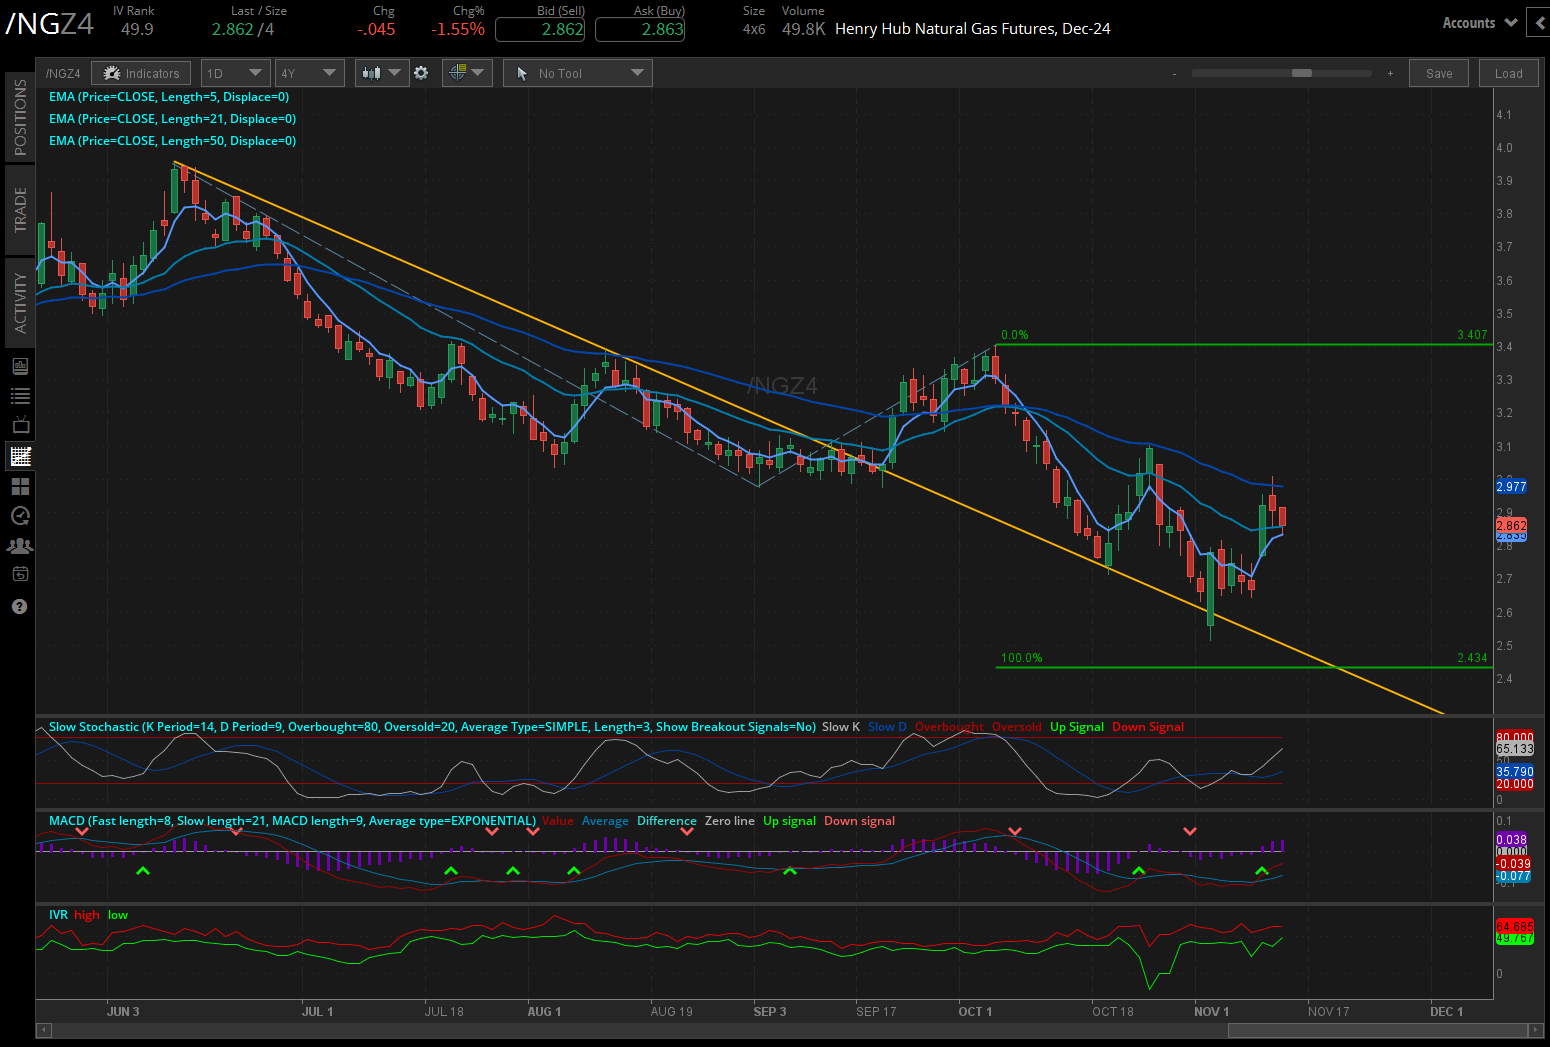Select the active chart grid icon

[x=20, y=457]
